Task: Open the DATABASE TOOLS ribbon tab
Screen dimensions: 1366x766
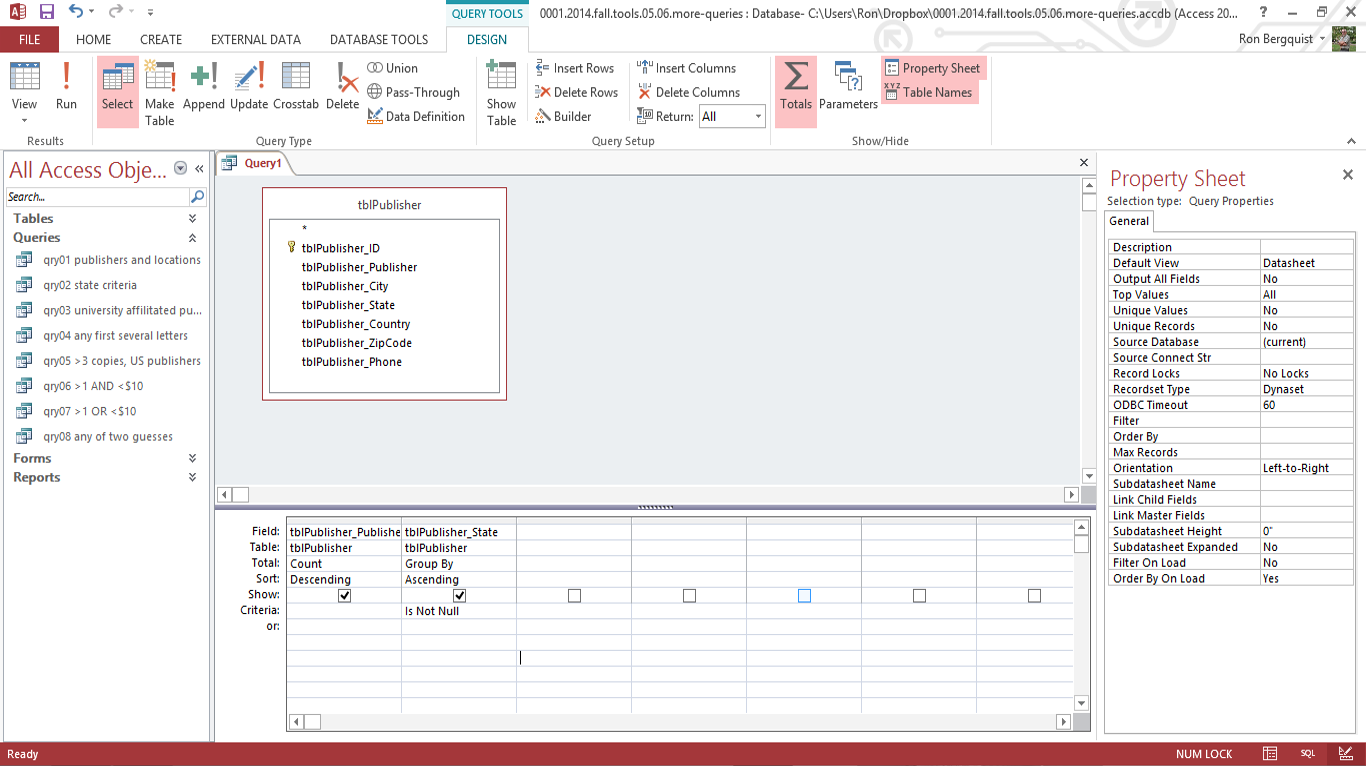Action: [379, 40]
